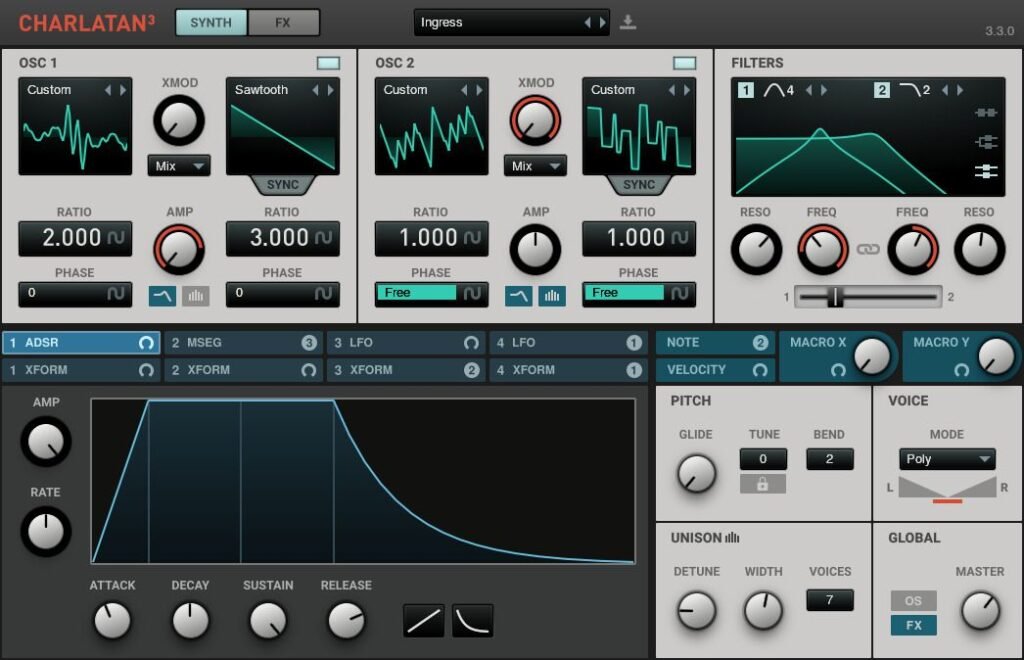1024x660 pixels.
Task: Select the linear curve icon under the envelope display
Action: coord(422,620)
